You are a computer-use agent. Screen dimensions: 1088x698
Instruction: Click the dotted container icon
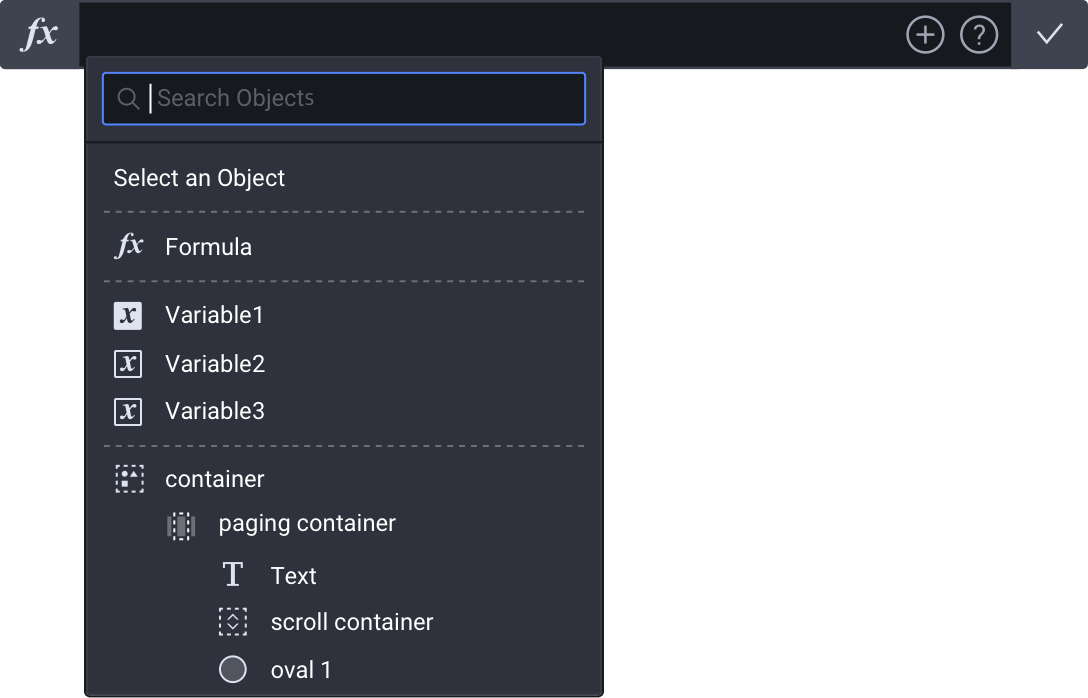click(x=129, y=479)
